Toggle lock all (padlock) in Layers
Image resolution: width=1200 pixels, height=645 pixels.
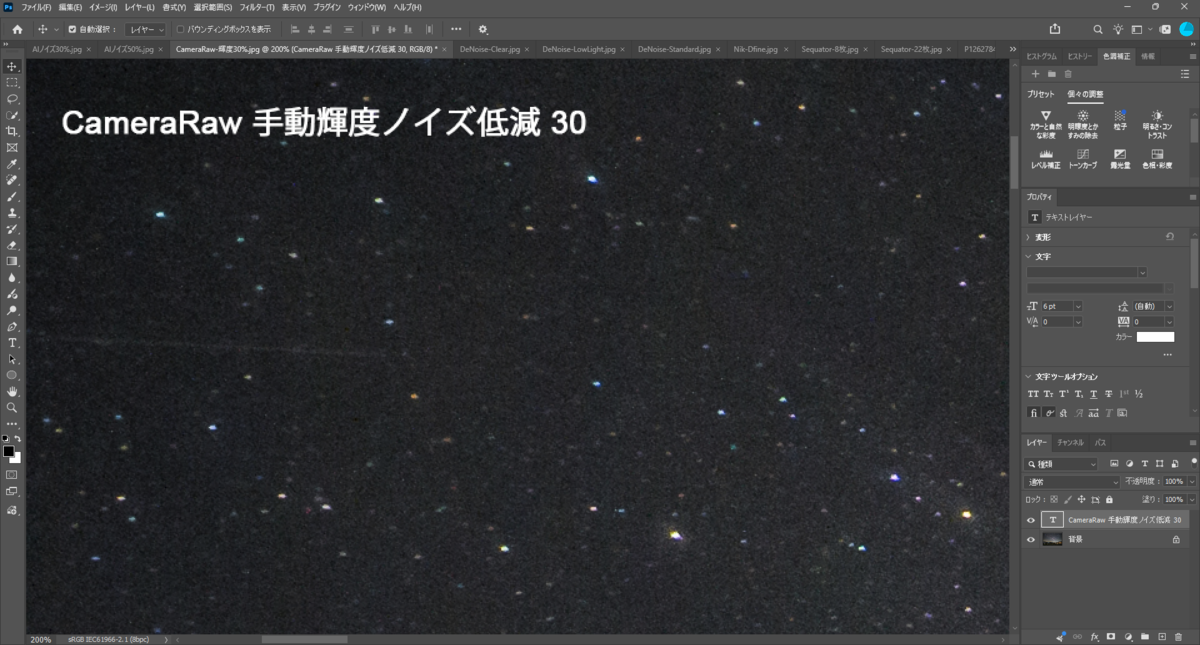click(x=1108, y=499)
